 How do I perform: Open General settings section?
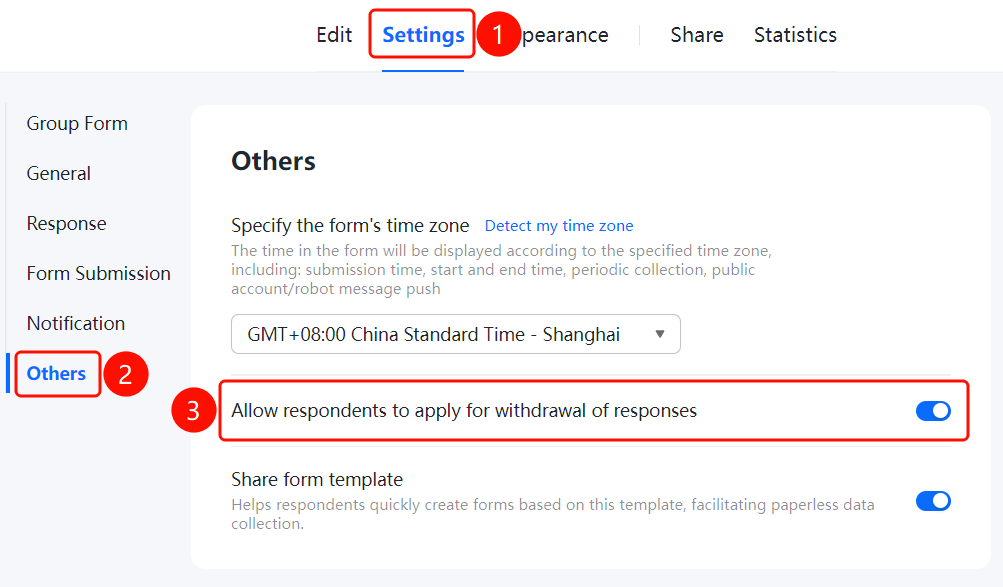pyautogui.click(x=58, y=173)
